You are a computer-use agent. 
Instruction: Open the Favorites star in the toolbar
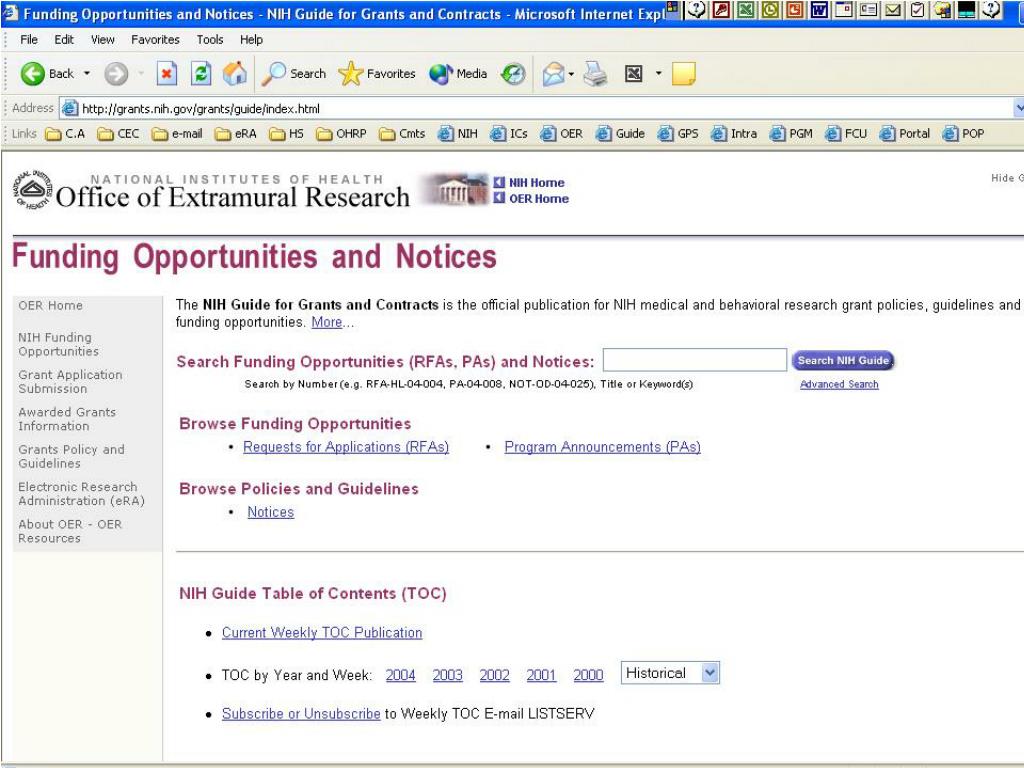pos(377,74)
